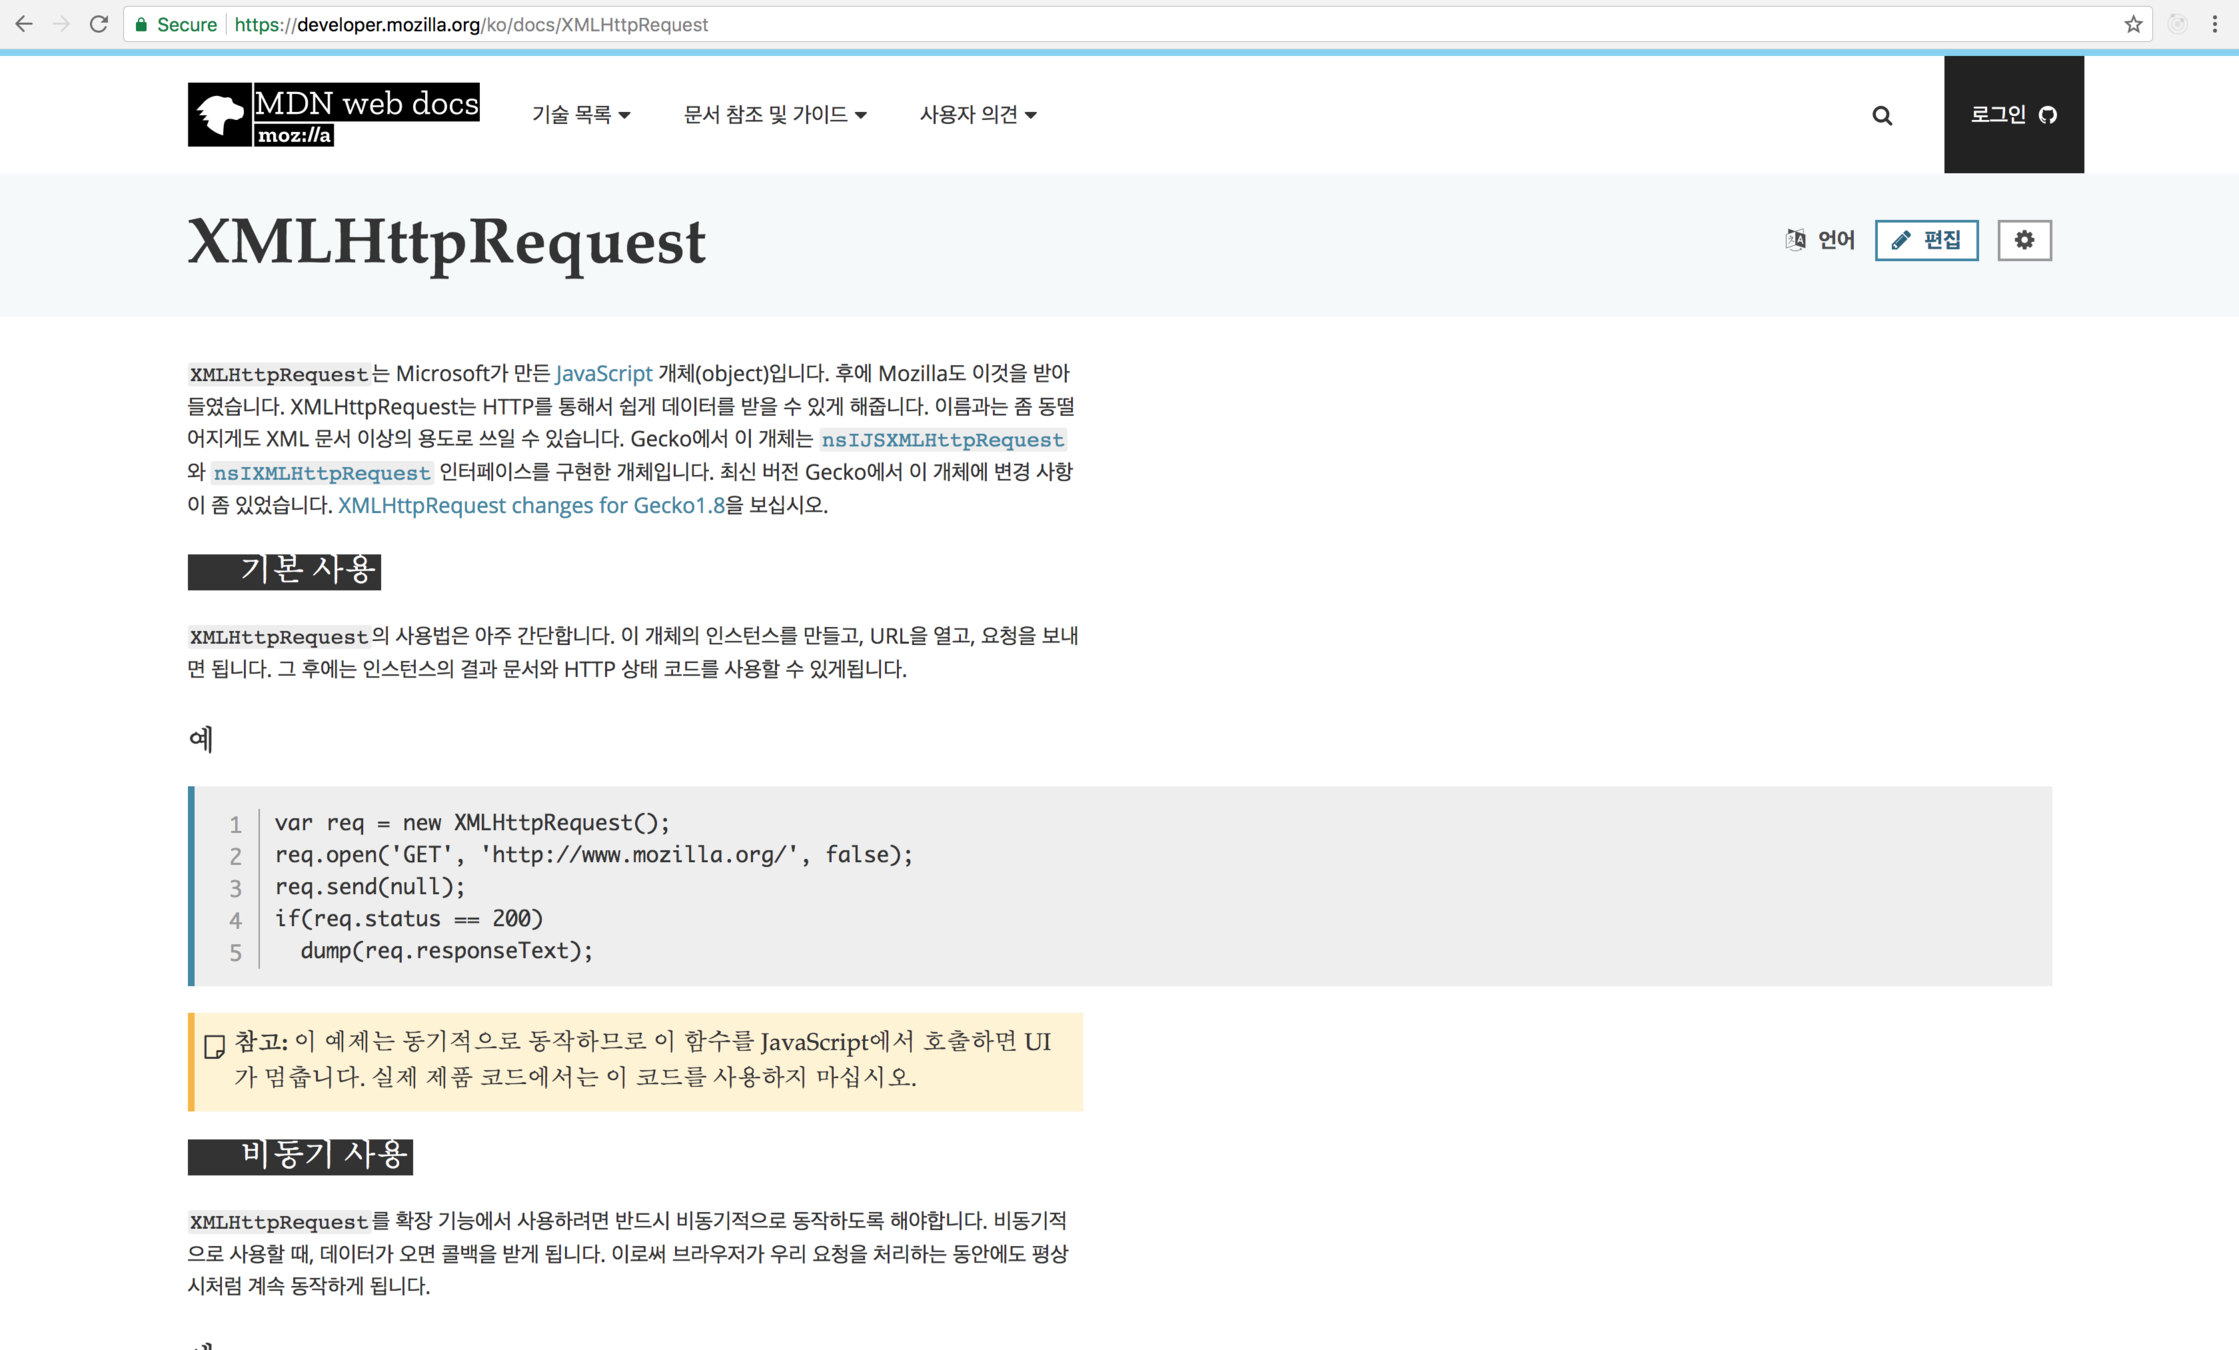Image resolution: width=2239 pixels, height=1350 pixels.
Task: Open the JavaScript link
Action: coord(603,373)
